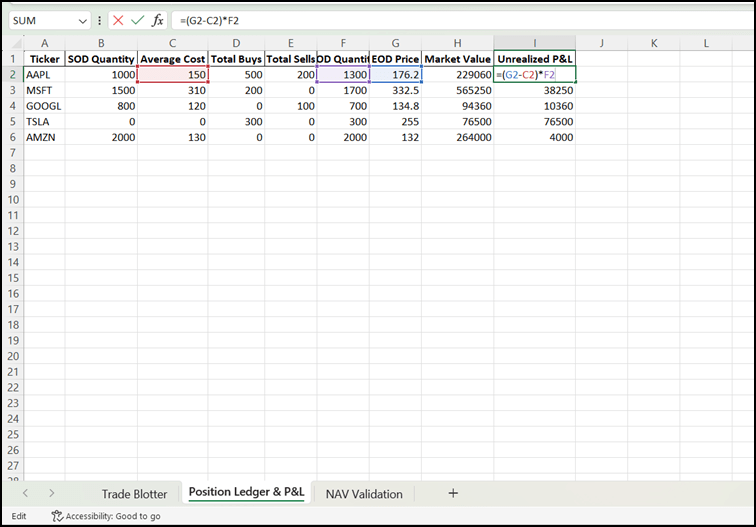Viewport: 756px width, 527px height.
Task: Switch to the Trade Blotter sheet
Action: pos(134,494)
